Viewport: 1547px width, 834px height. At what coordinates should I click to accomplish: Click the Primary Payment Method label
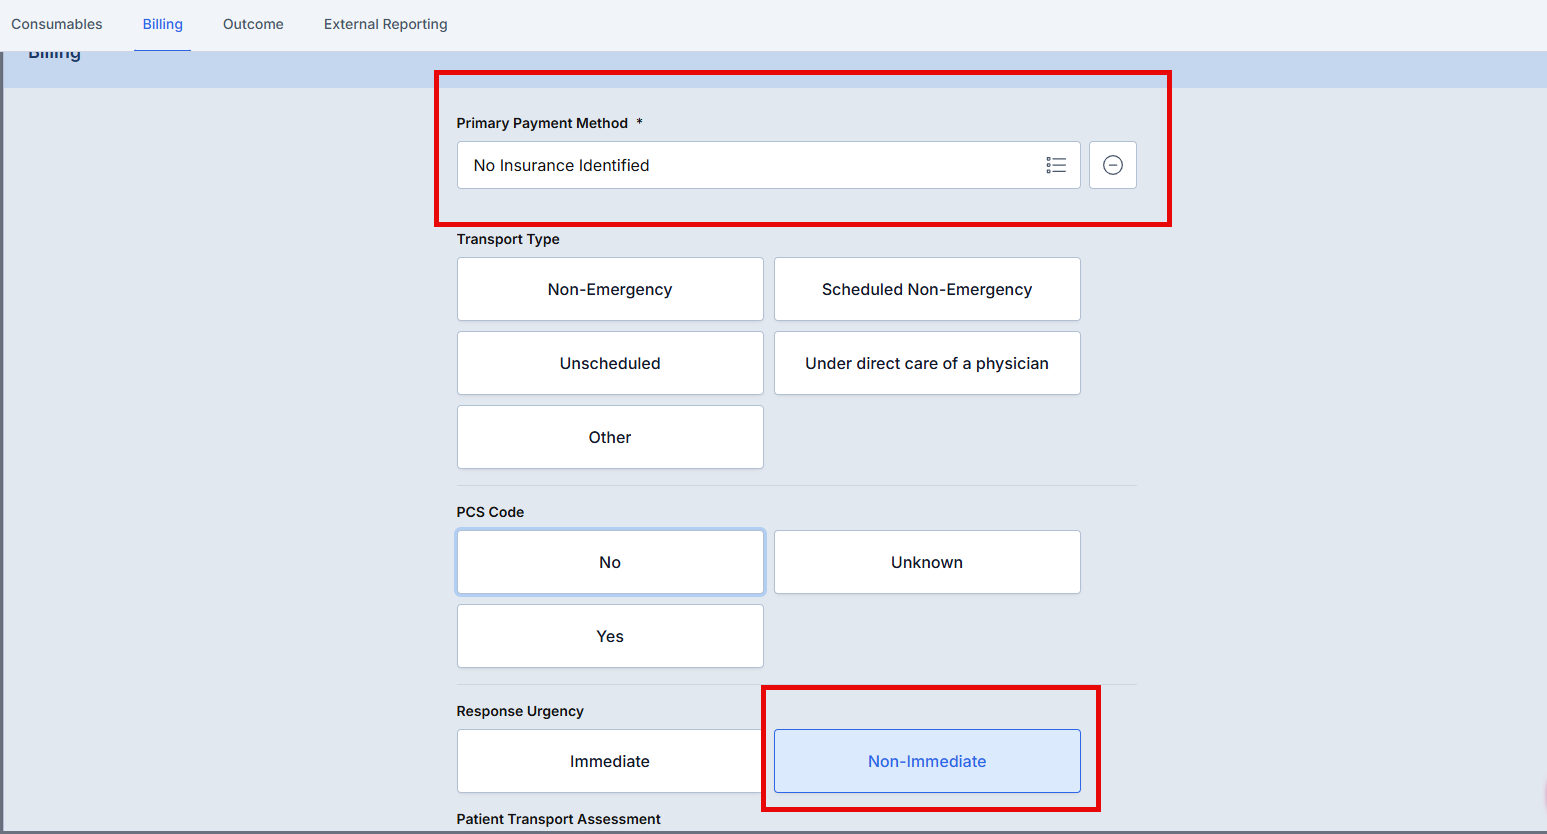click(542, 123)
